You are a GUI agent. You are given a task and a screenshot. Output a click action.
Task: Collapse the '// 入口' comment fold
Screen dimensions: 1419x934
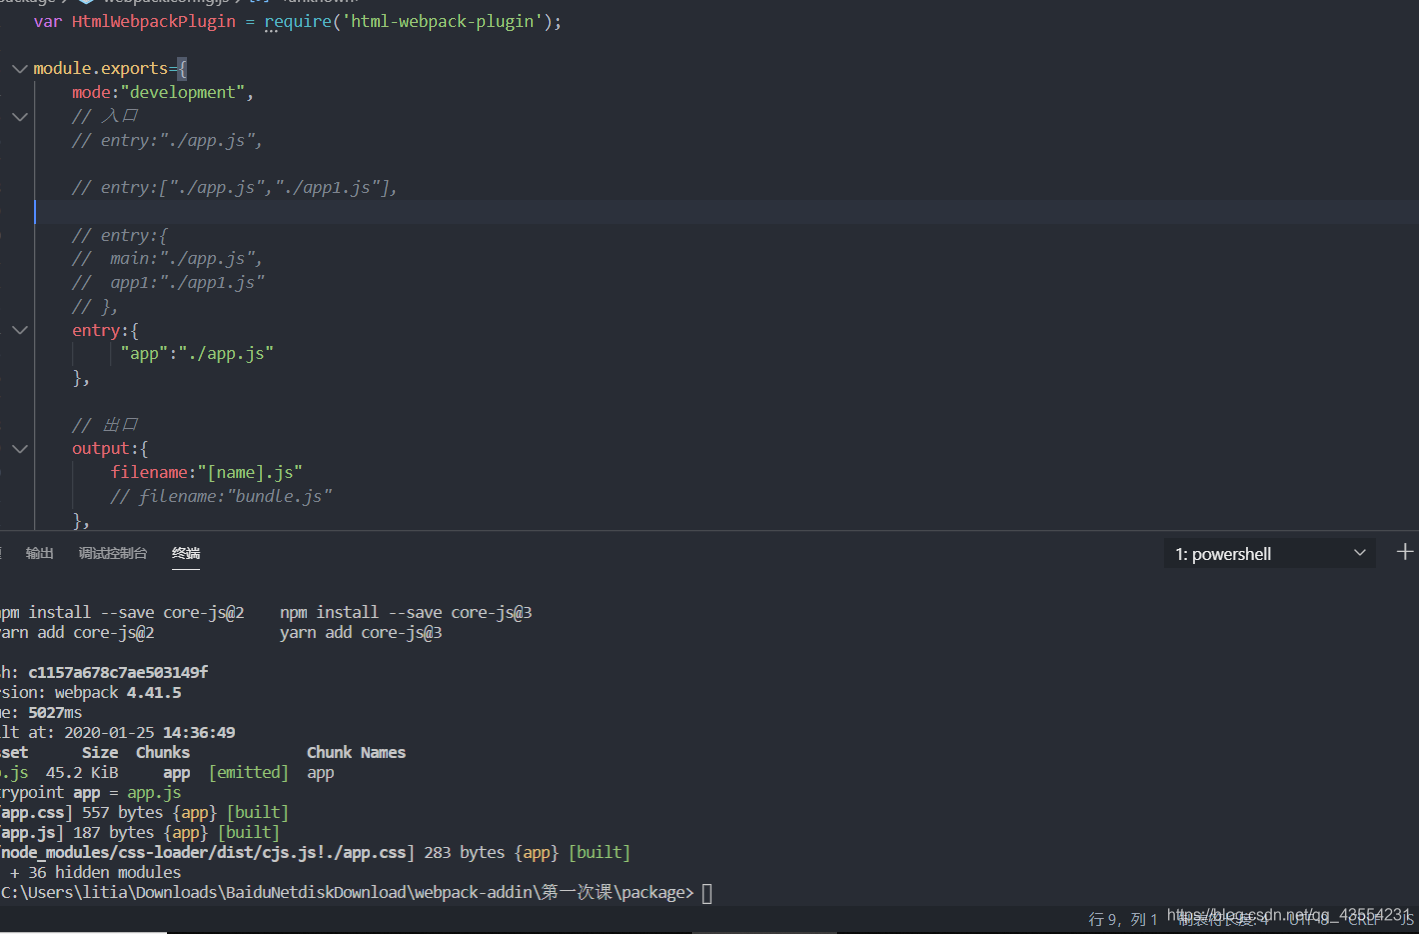[19, 117]
